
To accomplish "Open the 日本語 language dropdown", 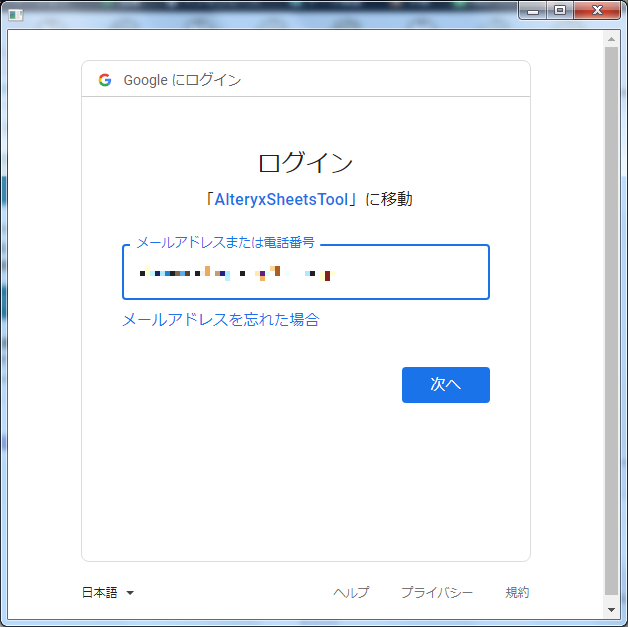I will [x=108, y=592].
